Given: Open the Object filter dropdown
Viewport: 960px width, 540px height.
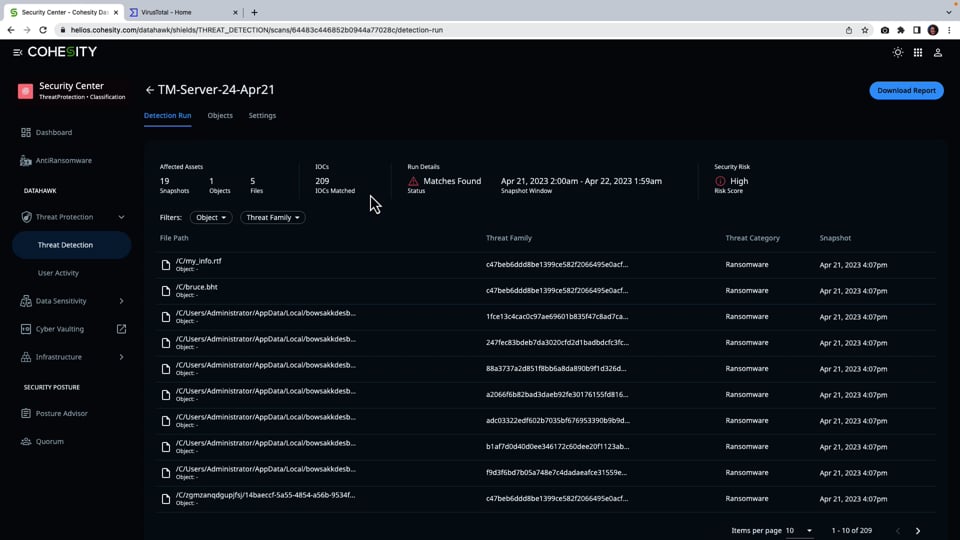Looking at the screenshot, I should 211,217.
